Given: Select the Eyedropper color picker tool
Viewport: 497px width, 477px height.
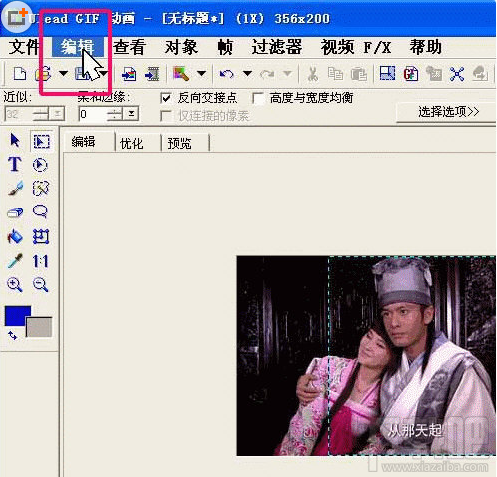Looking at the screenshot, I should [15, 261].
